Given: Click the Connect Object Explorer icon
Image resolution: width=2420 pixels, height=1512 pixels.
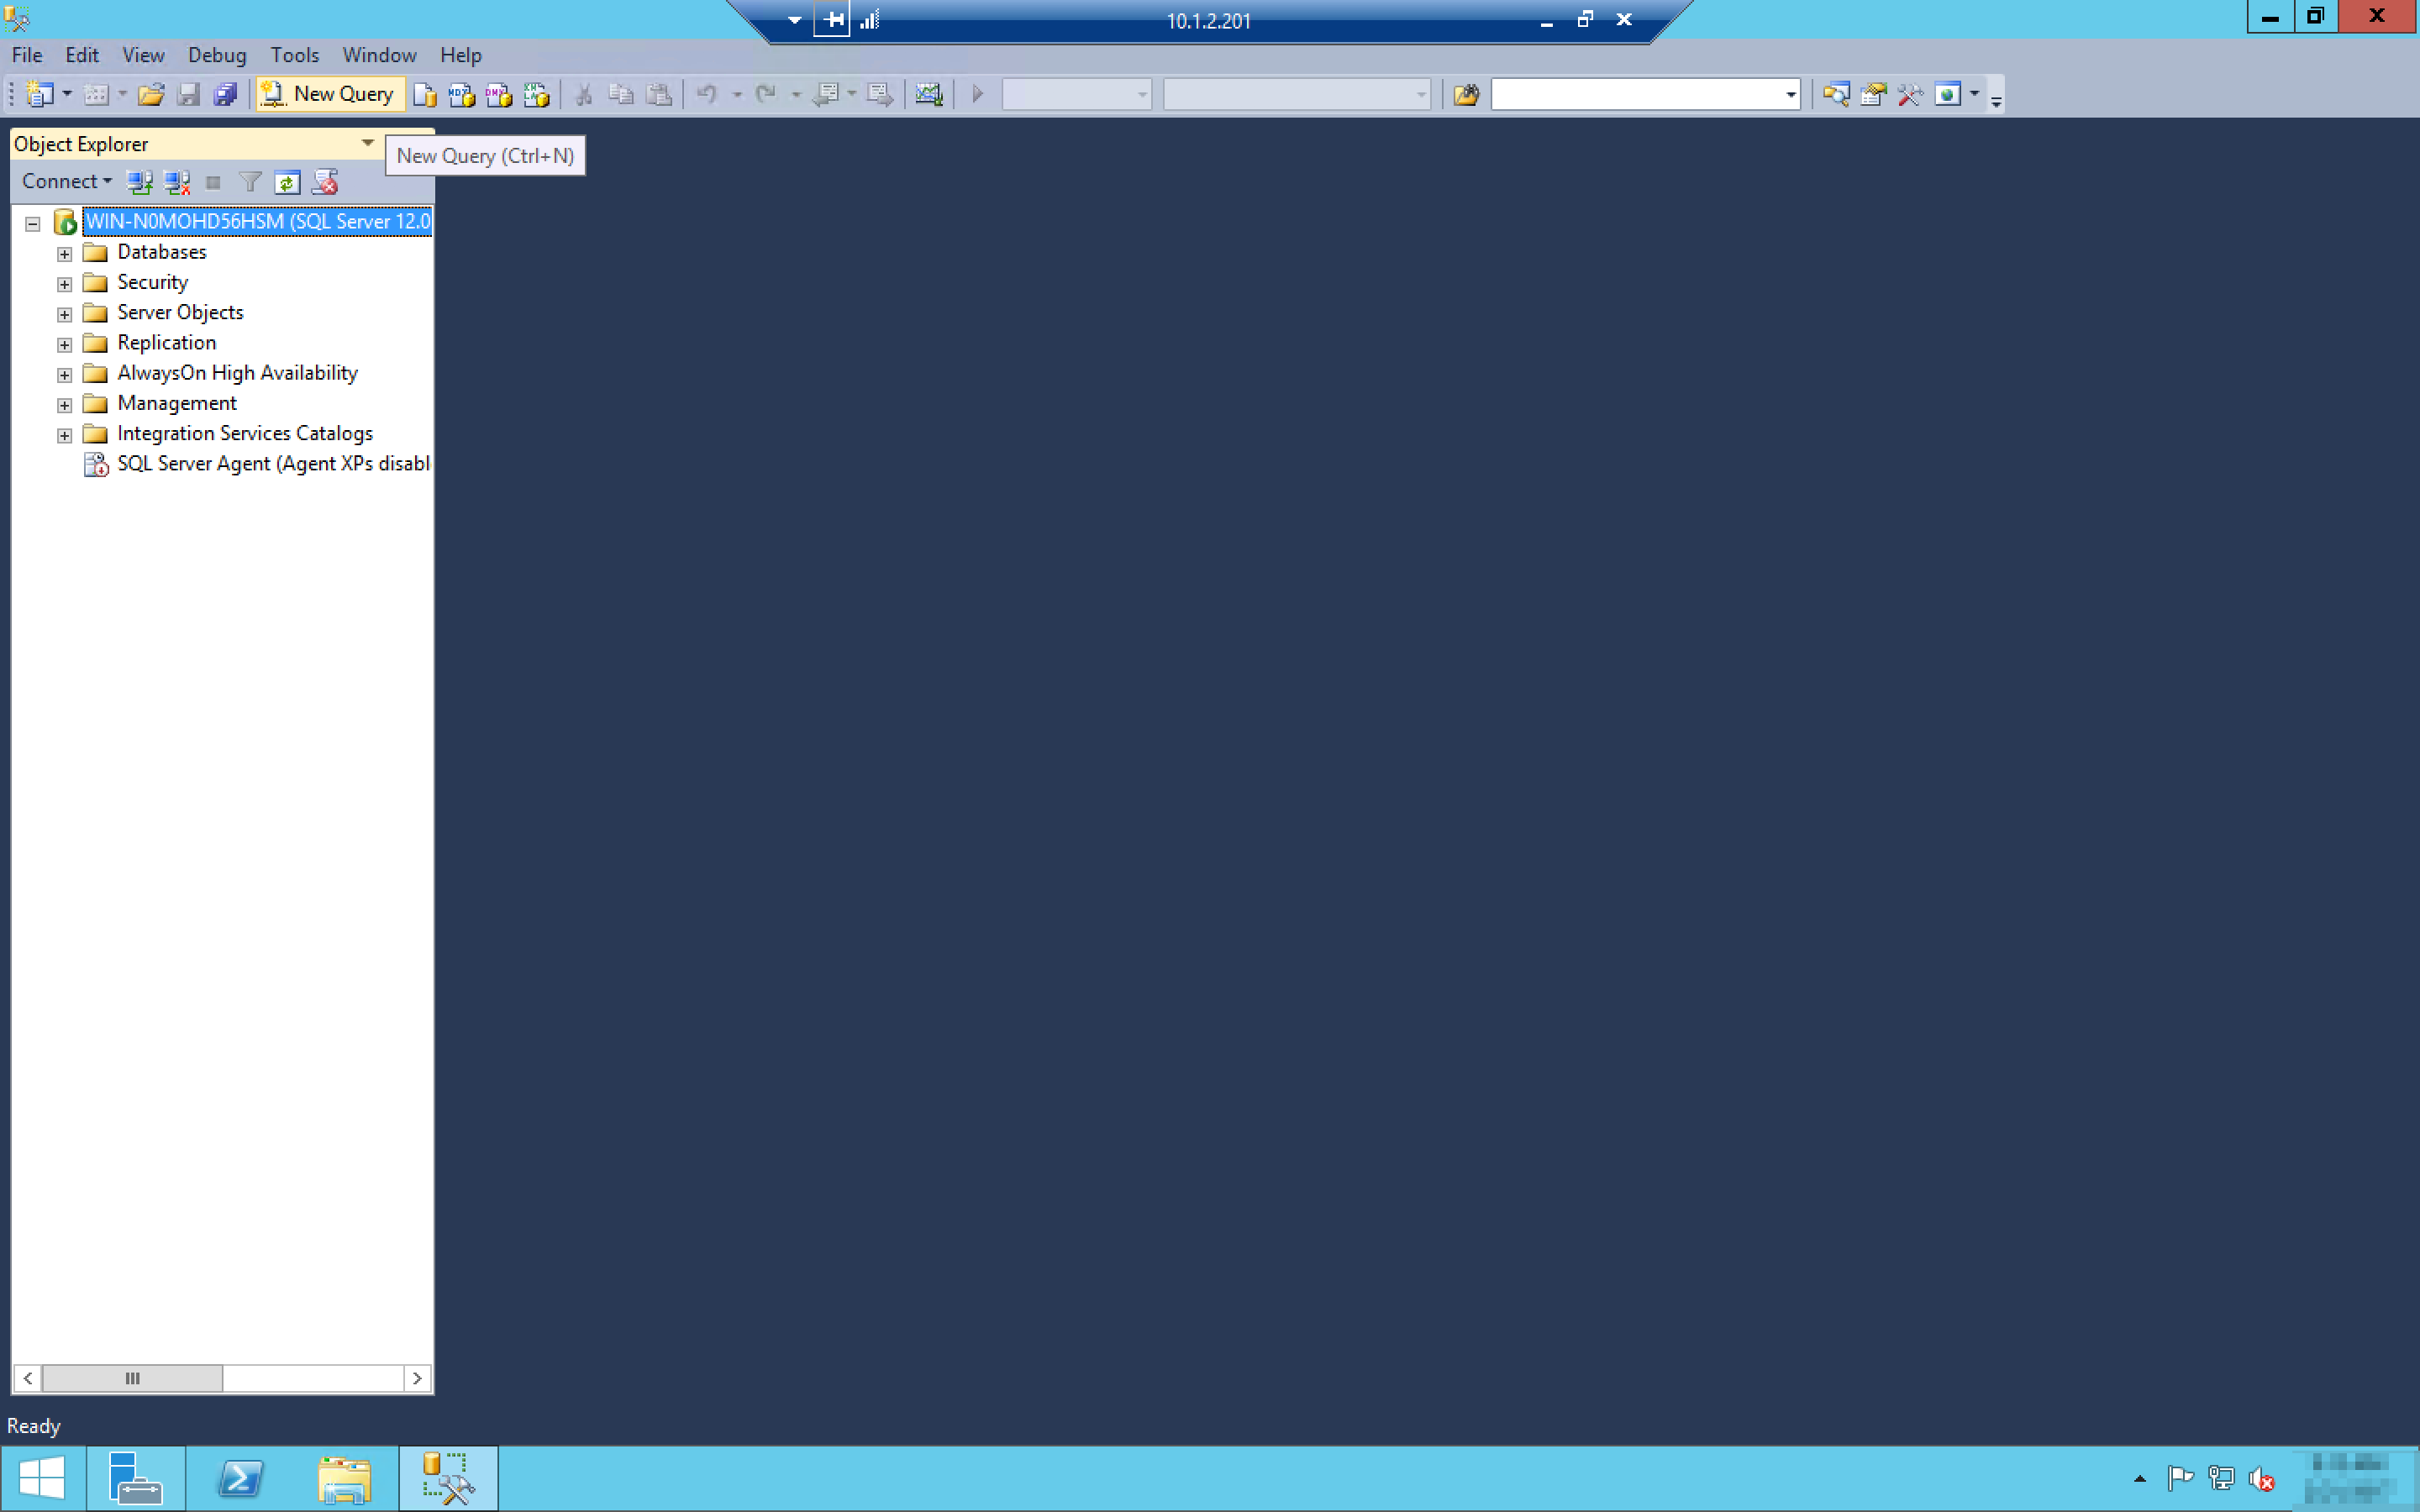Looking at the screenshot, I should 139,182.
